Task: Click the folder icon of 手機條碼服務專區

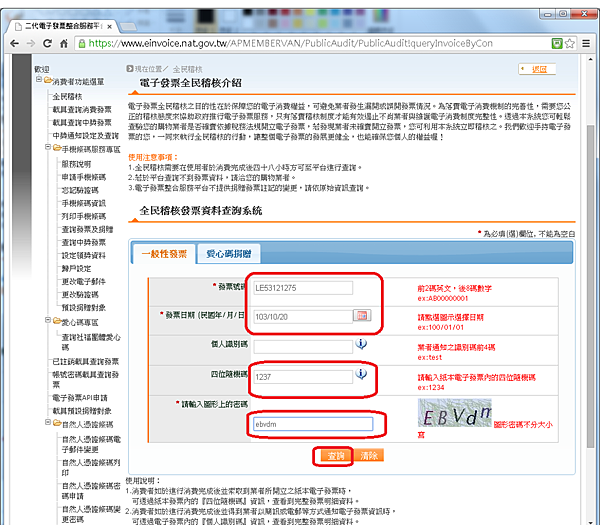Action: tap(57, 148)
